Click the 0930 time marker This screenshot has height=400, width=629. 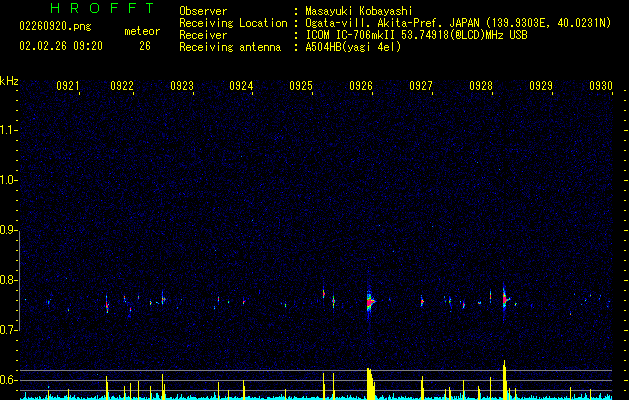pos(601,86)
